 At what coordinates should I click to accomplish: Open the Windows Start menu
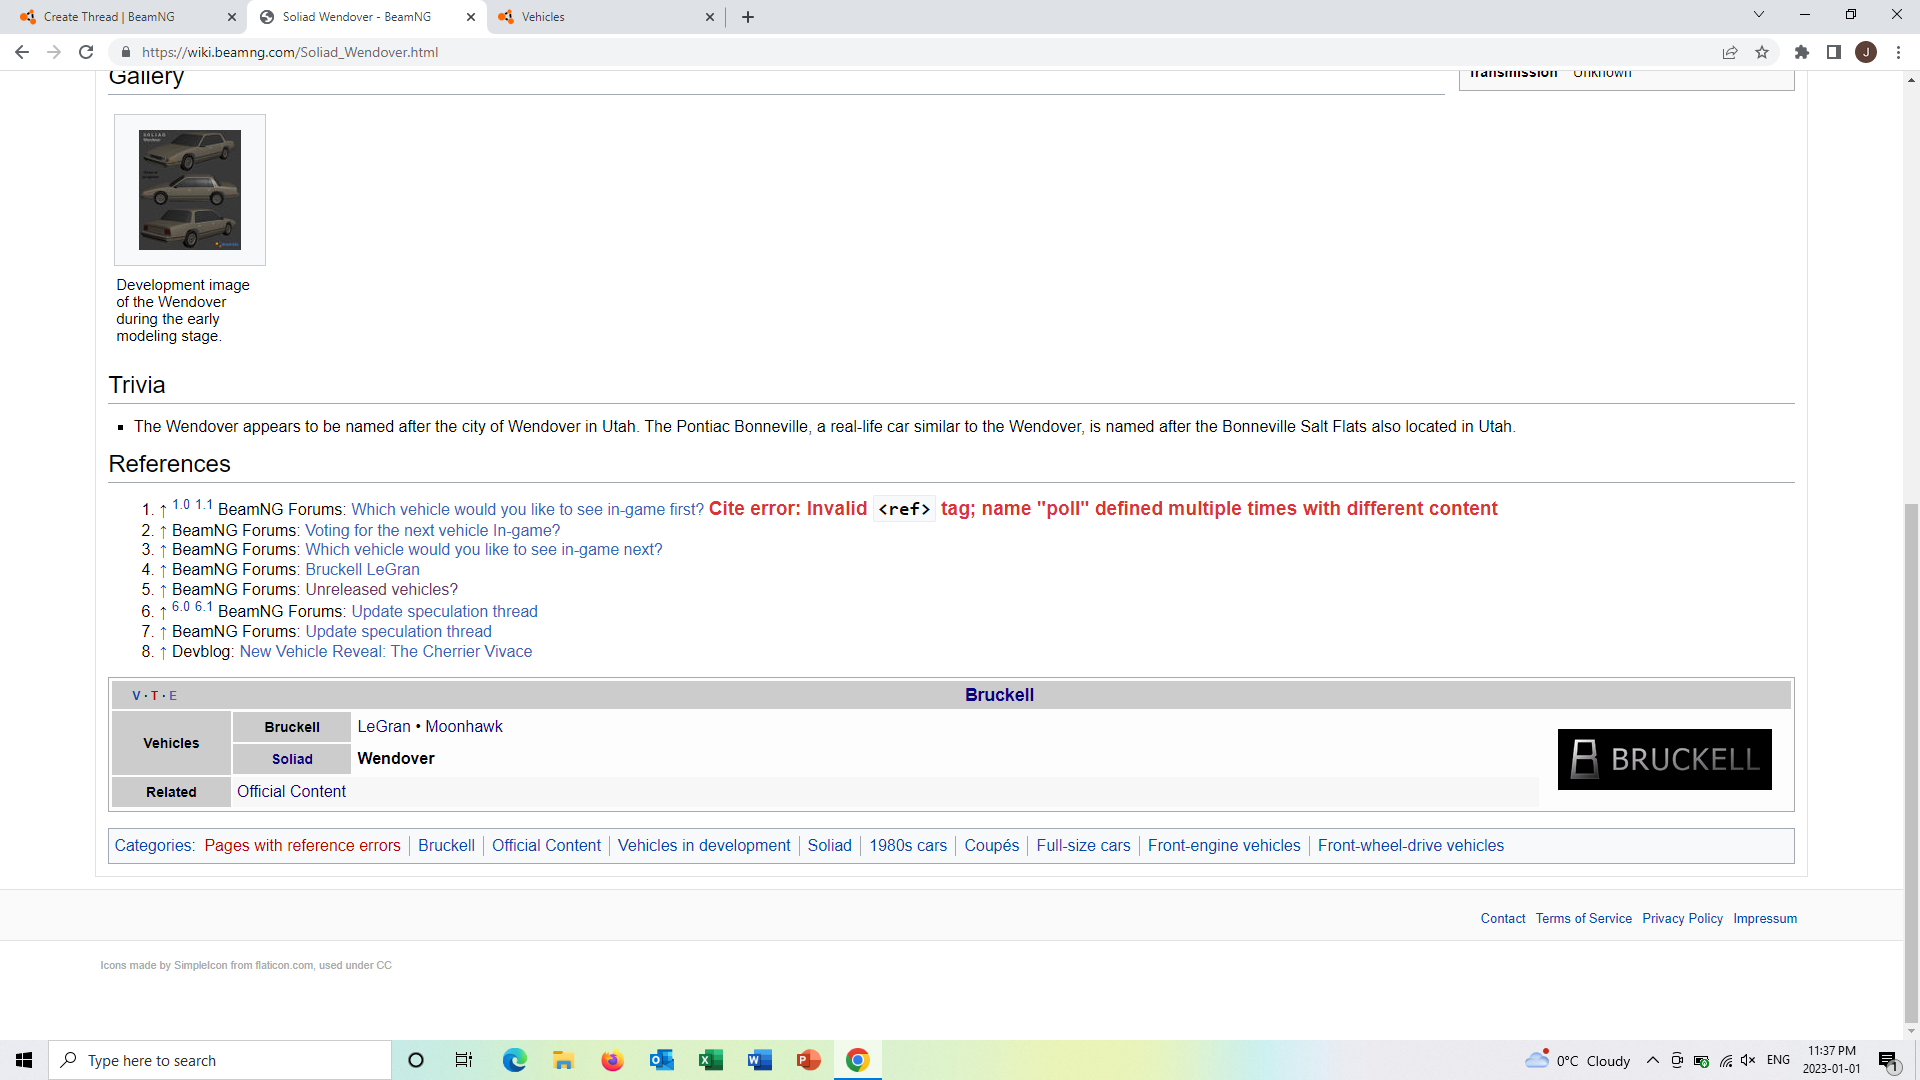[24, 1060]
